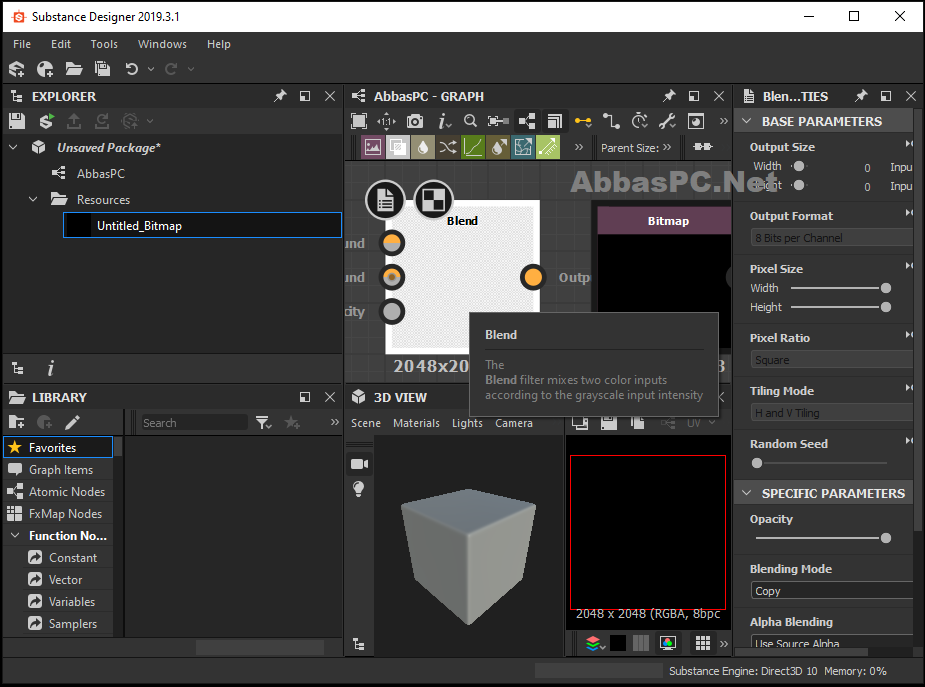This screenshot has width=925, height=687.
Task: Open the Edit menu
Action: (x=61, y=44)
